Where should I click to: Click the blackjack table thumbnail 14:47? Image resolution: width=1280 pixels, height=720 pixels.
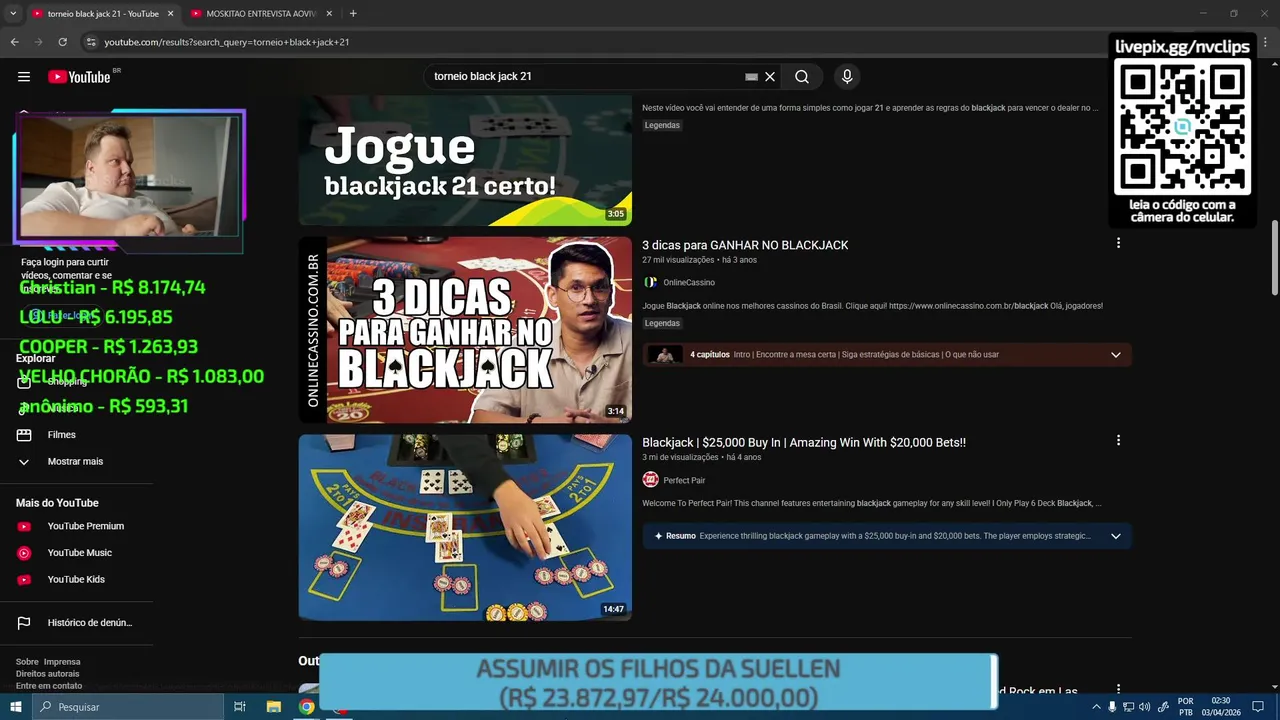pos(465,527)
